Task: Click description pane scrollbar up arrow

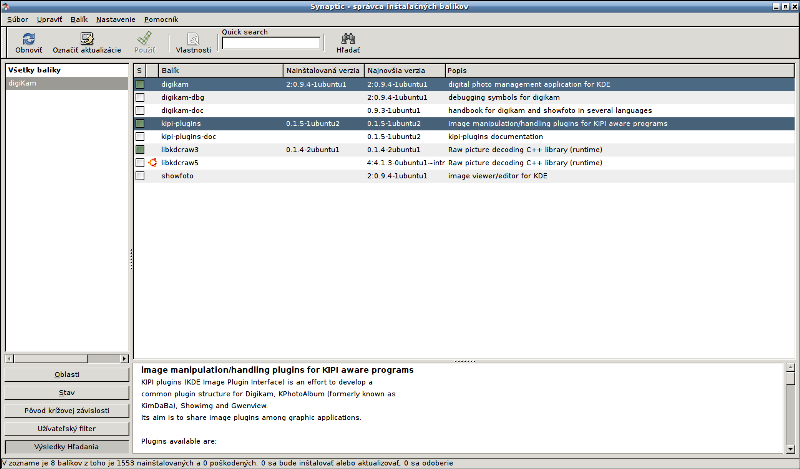Action: tap(790, 367)
